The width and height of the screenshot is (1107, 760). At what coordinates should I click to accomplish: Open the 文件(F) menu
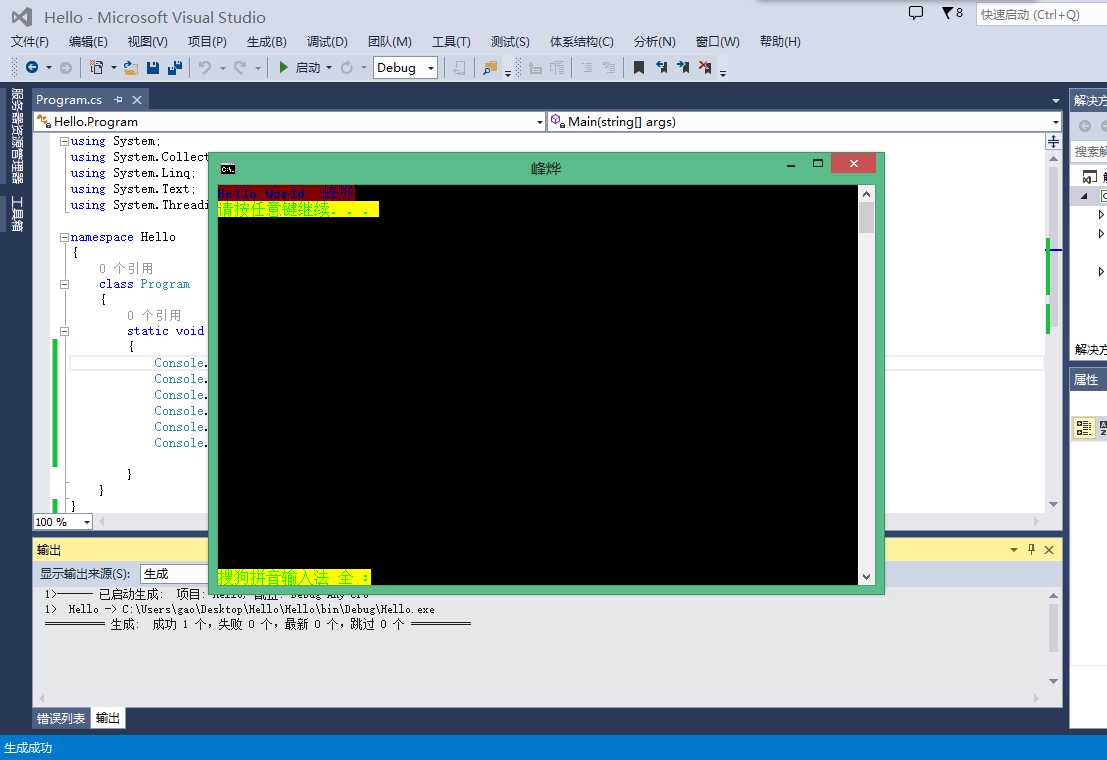click(30, 42)
